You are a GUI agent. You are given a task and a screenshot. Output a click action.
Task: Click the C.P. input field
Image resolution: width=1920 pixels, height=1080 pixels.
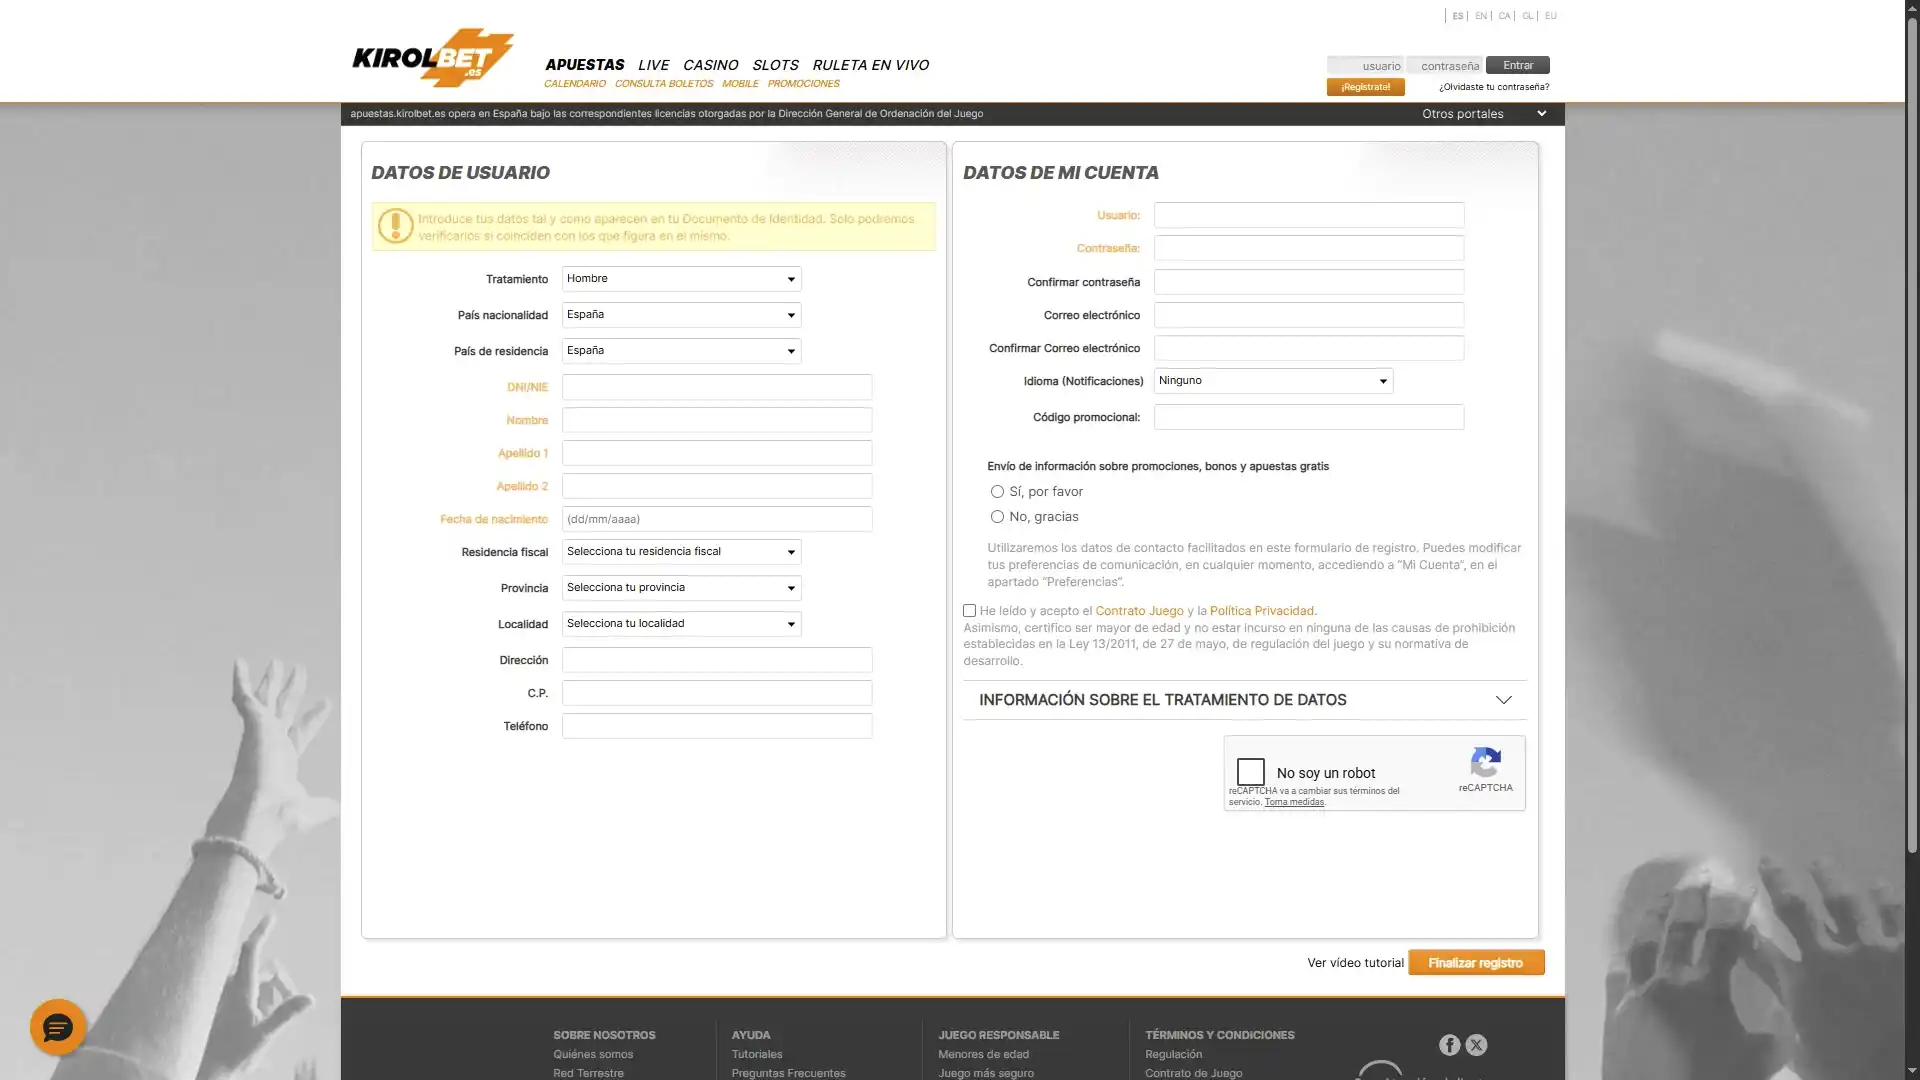[717, 693]
